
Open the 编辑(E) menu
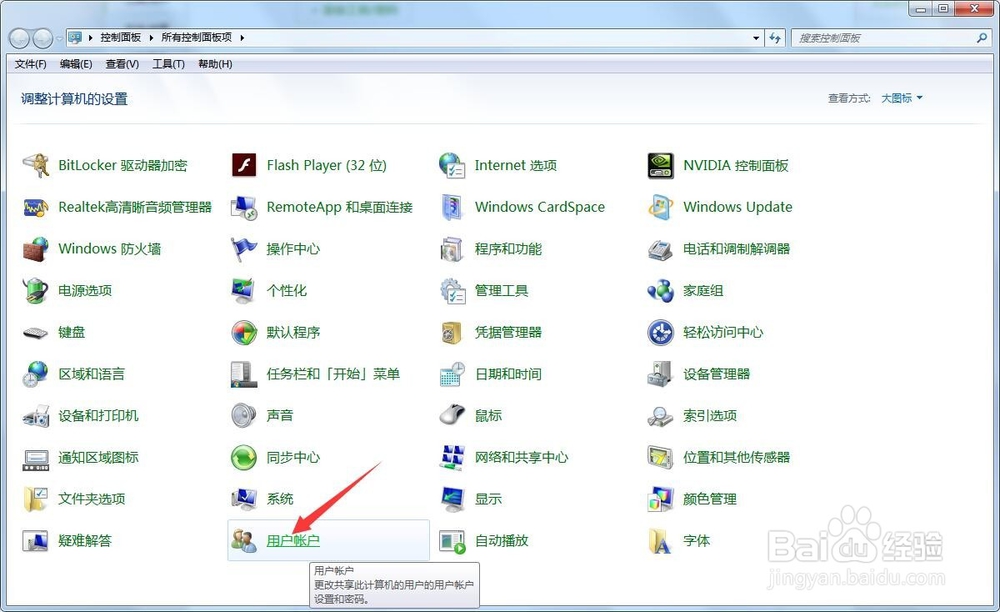(x=76, y=64)
